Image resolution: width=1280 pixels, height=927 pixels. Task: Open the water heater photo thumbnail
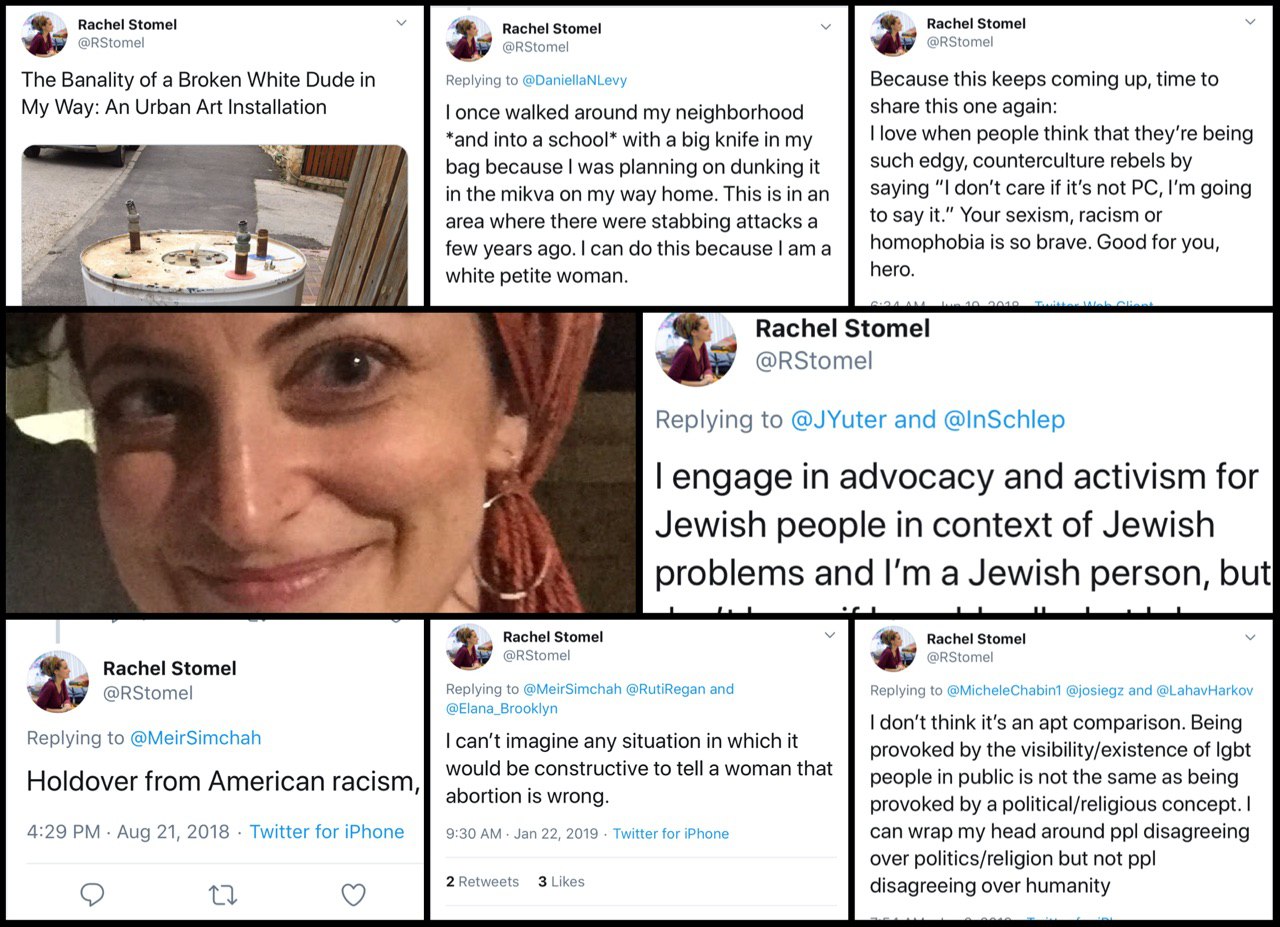215,225
